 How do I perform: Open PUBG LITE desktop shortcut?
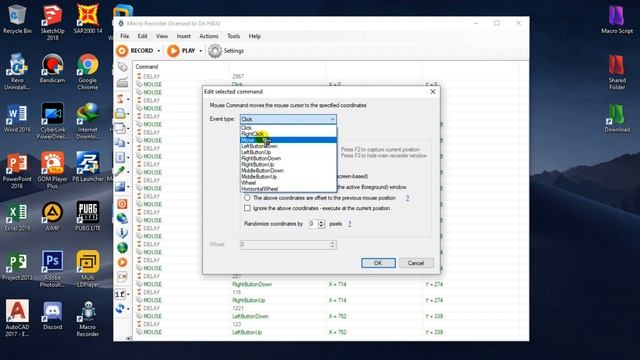(x=88, y=217)
